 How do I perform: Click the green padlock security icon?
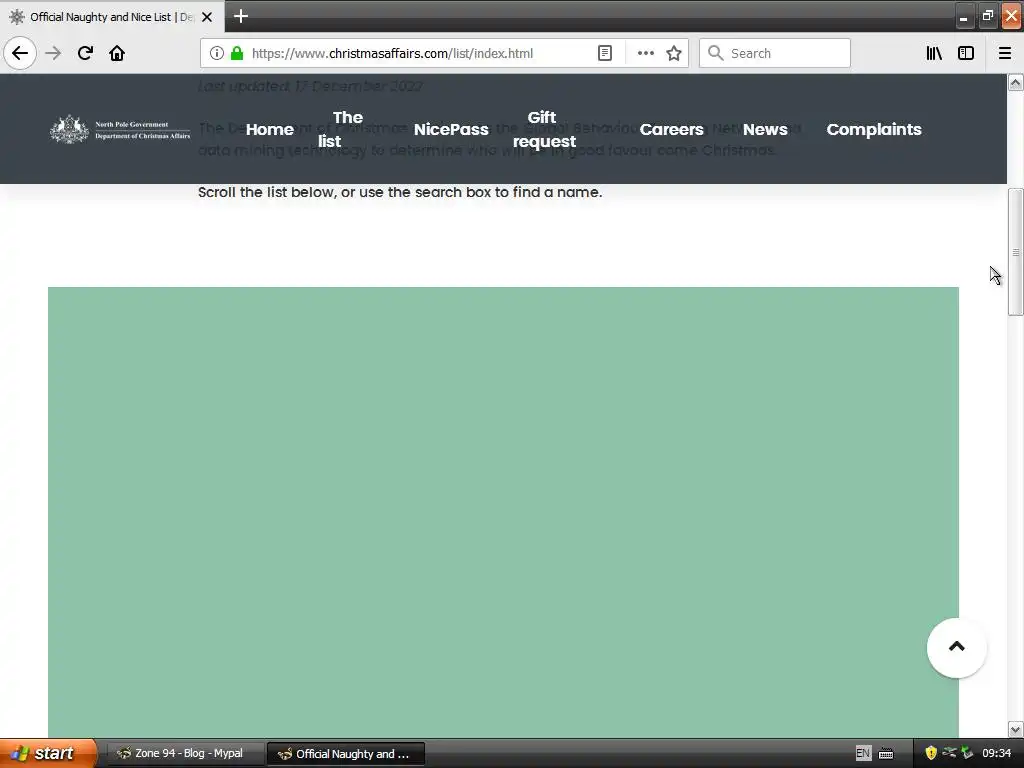click(x=237, y=53)
